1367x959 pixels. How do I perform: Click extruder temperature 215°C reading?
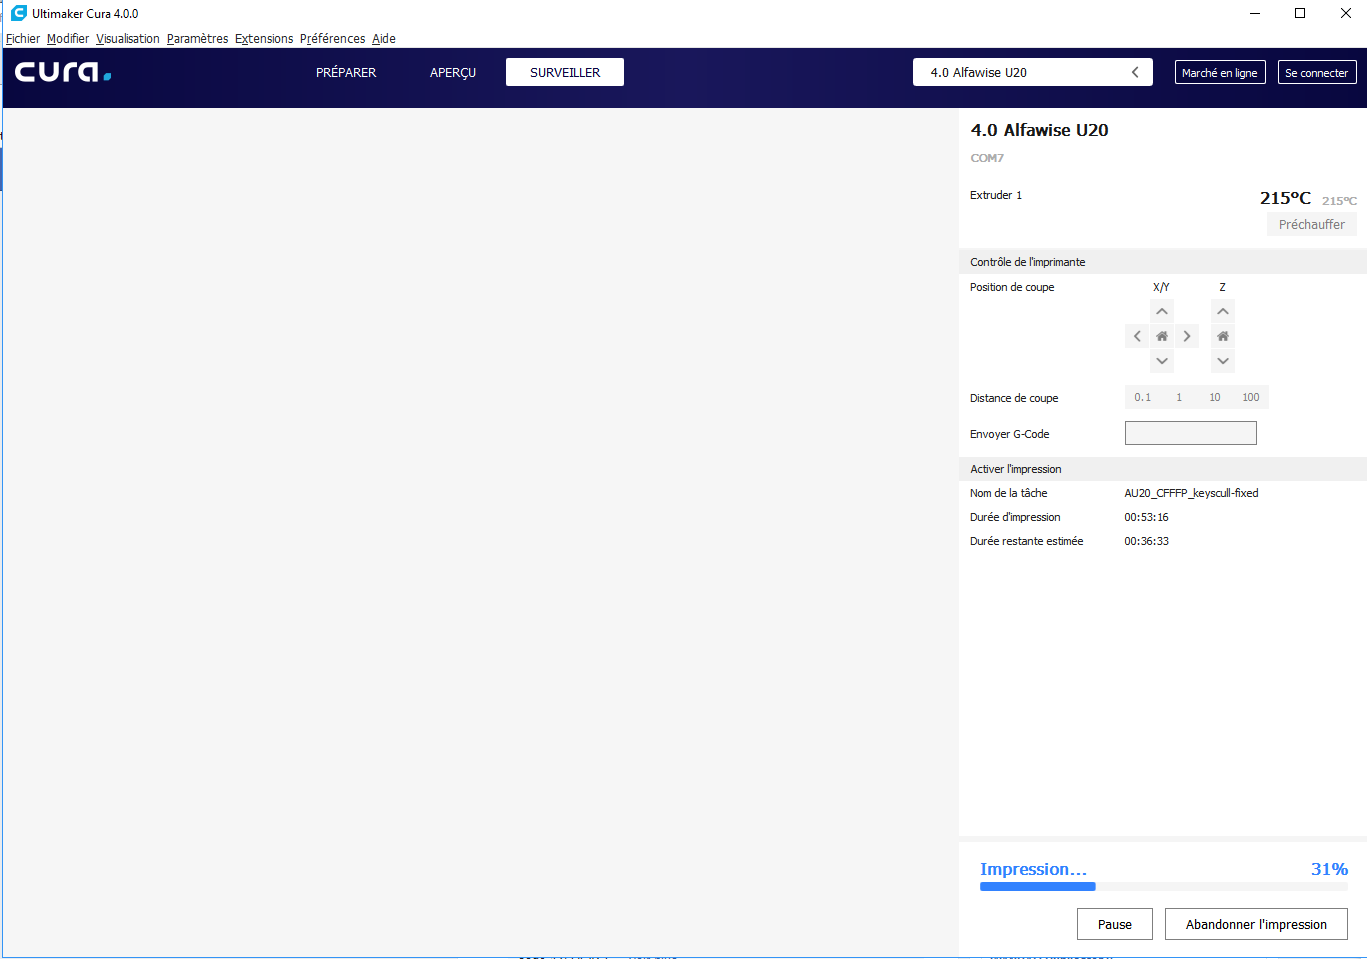(x=1285, y=198)
